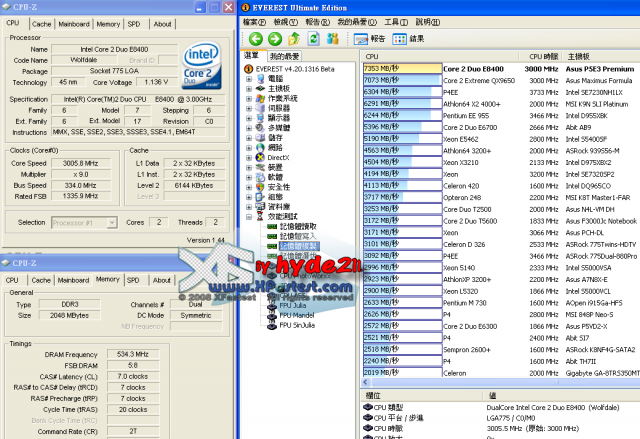Screen dimensions: 640x439
Task: Select the 顯示器 display tree icon
Action: (260, 118)
